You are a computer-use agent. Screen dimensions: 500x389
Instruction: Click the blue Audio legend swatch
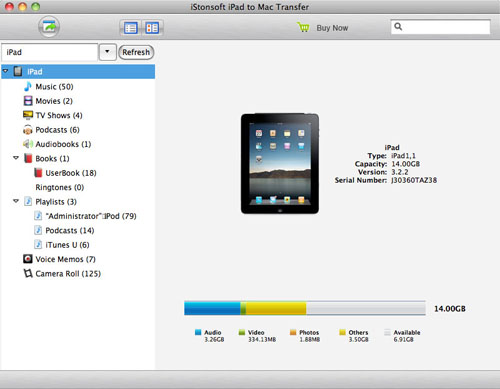point(198,332)
